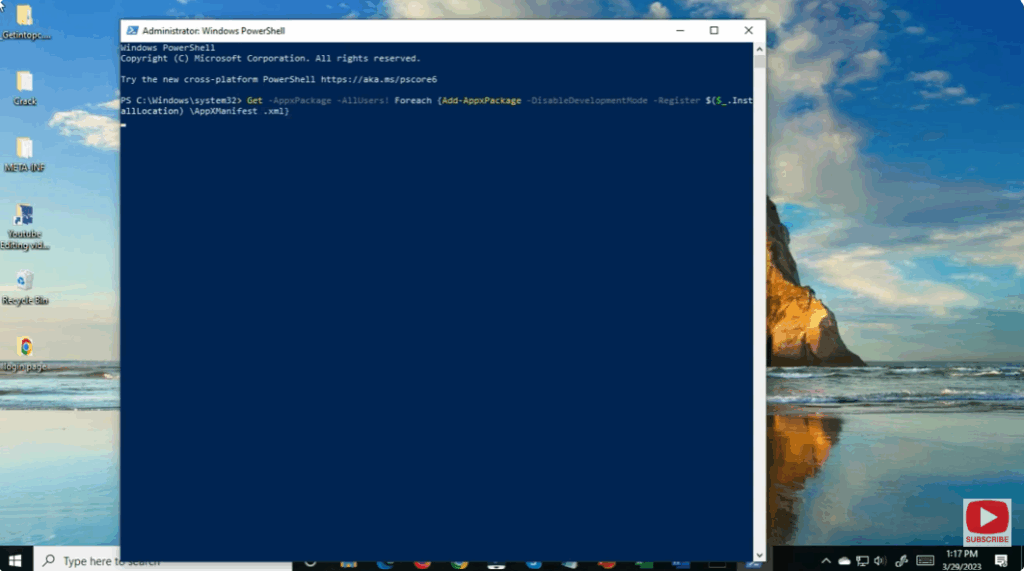The width and height of the screenshot is (1024, 571).
Task: Open the notification center icon
Action: 1001,561
